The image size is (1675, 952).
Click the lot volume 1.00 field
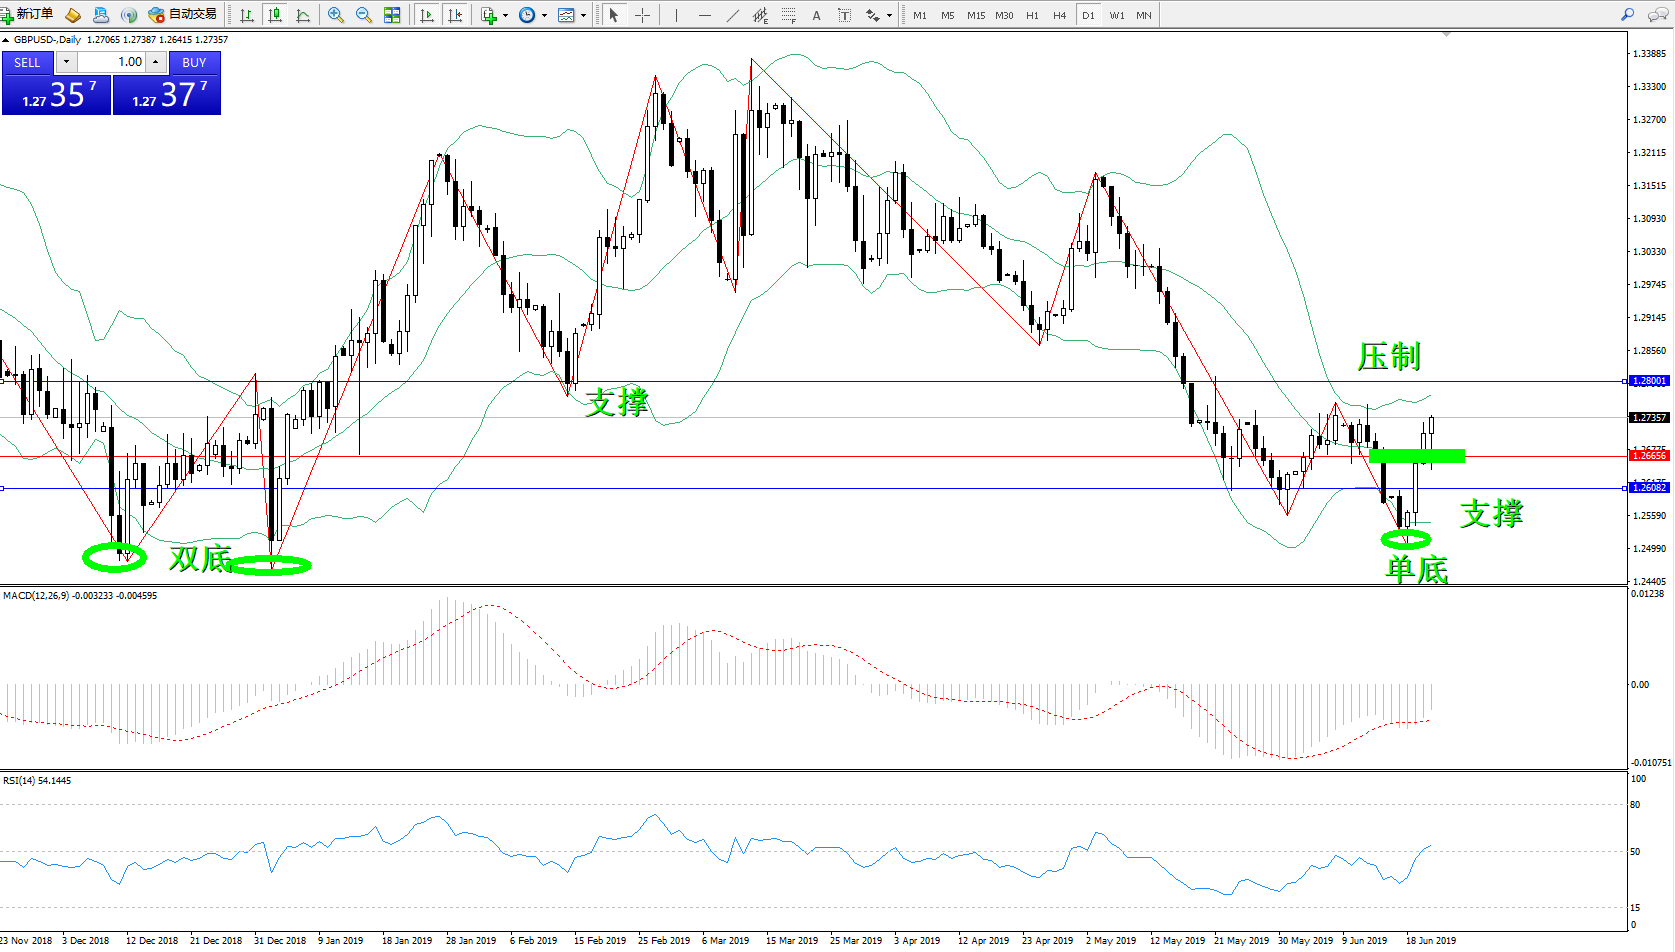(112, 62)
